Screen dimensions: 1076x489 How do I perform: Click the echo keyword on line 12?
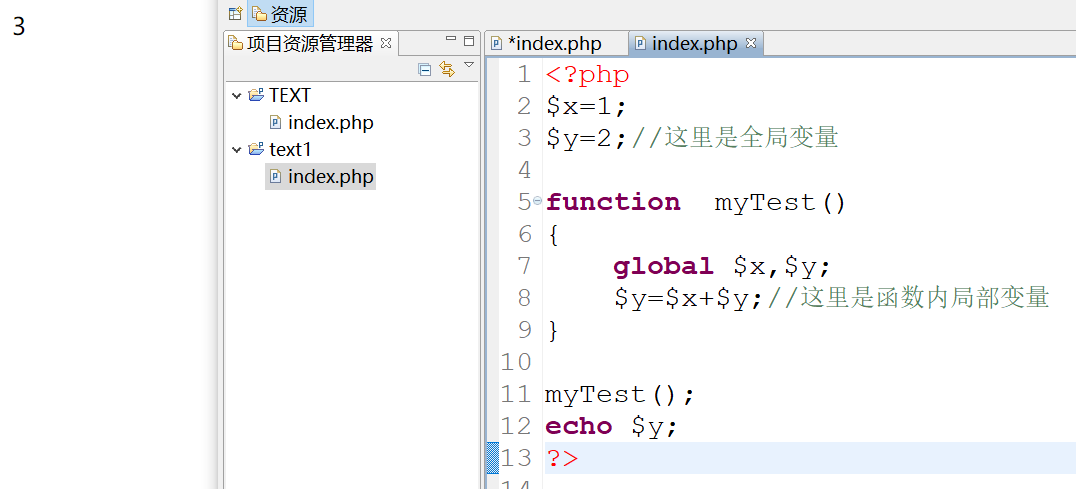578,426
